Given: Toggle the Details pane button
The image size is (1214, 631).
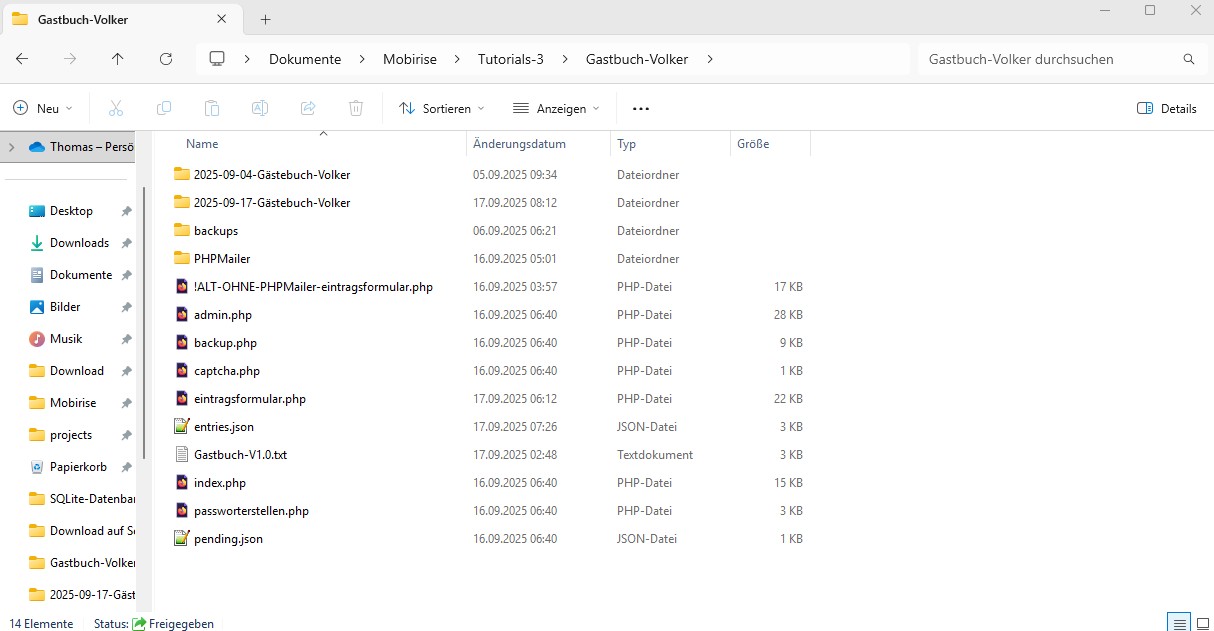Looking at the screenshot, I should (1167, 108).
